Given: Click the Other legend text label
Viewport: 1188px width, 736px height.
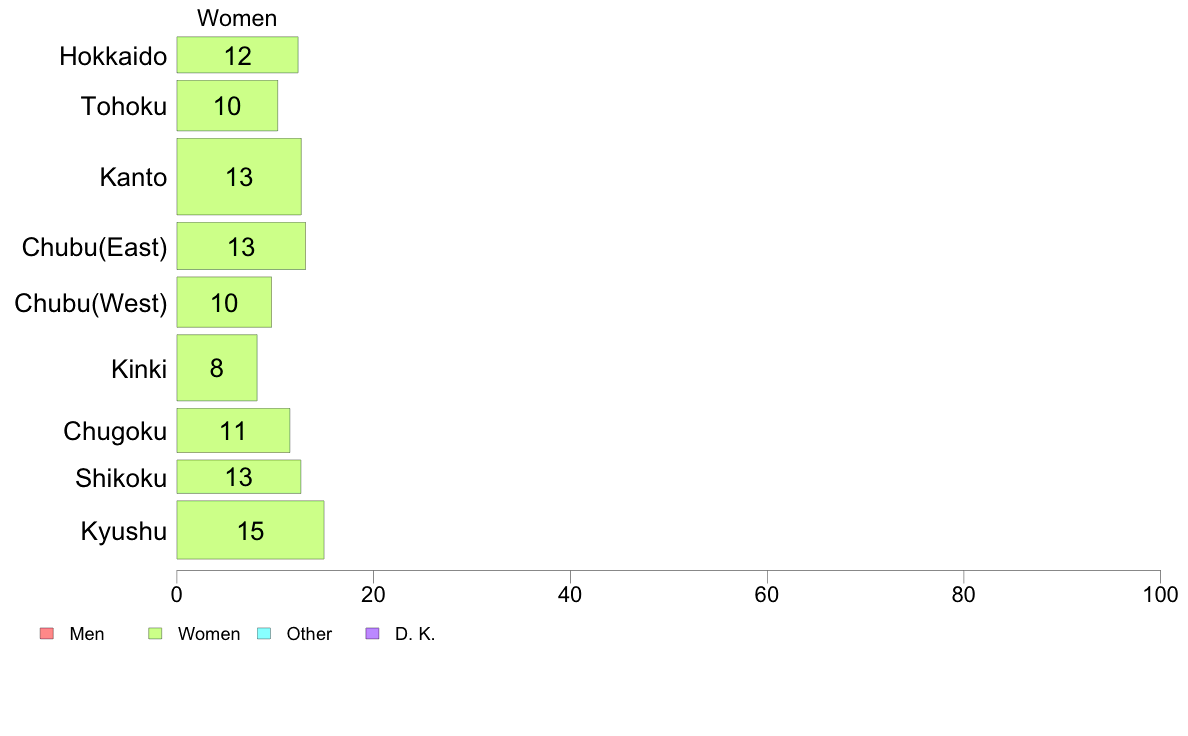Looking at the screenshot, I should pyautogui.click(x=309, y=634).
